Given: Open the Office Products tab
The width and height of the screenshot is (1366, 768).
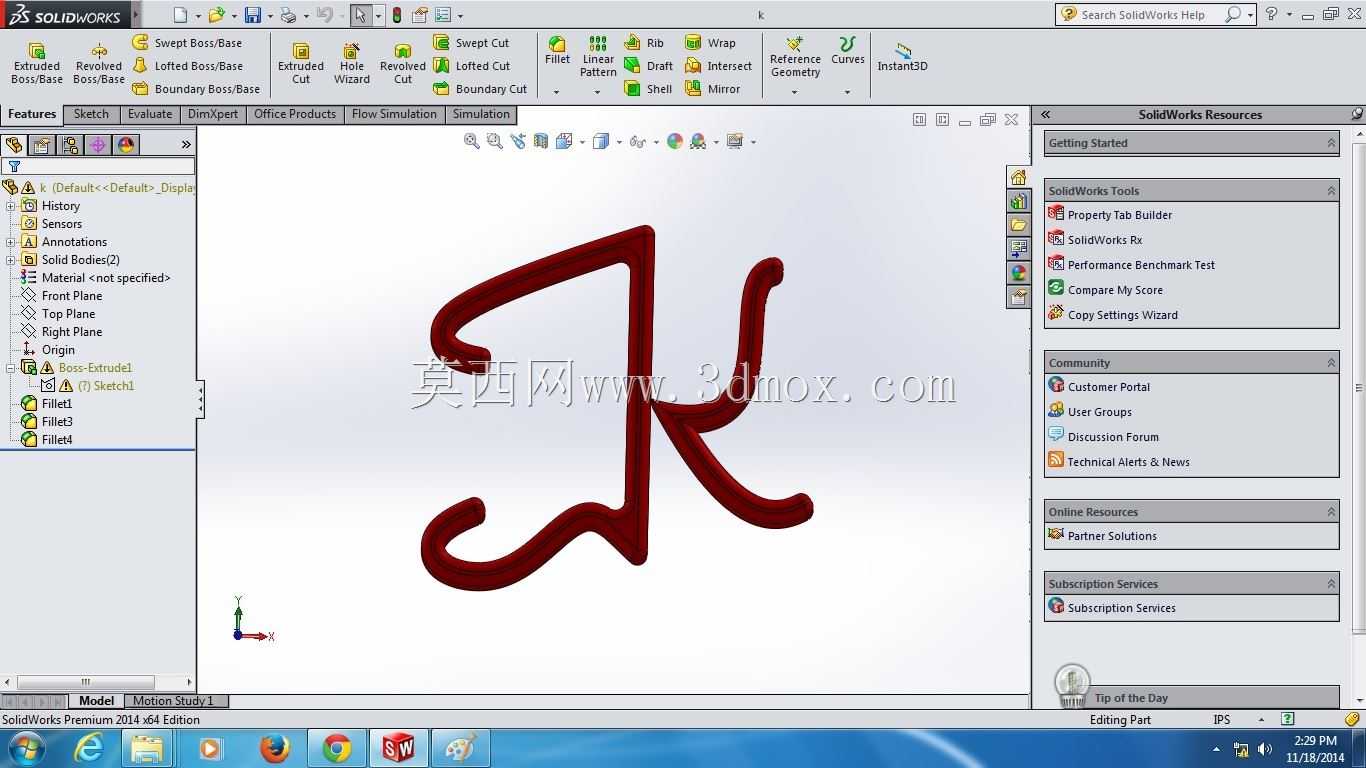Looking at the screenshot, I should (x=295, y=114).
